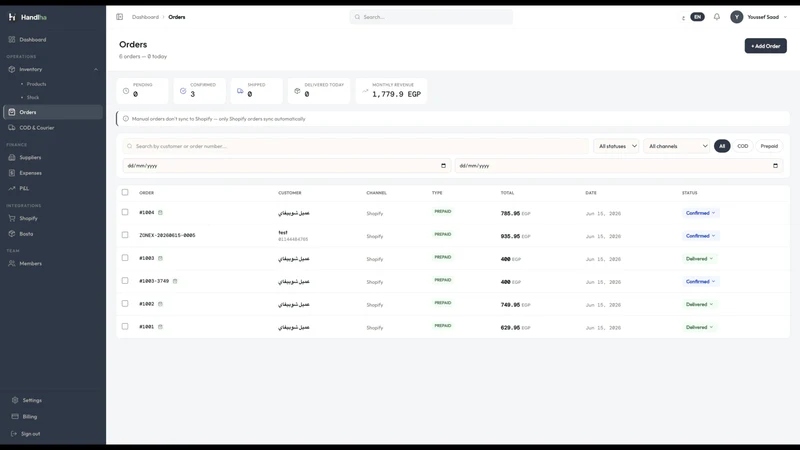Viewport: 800px width, 450px height.
Task: Click the start date dd/mm/yyyy field
Action: (287, 165)
